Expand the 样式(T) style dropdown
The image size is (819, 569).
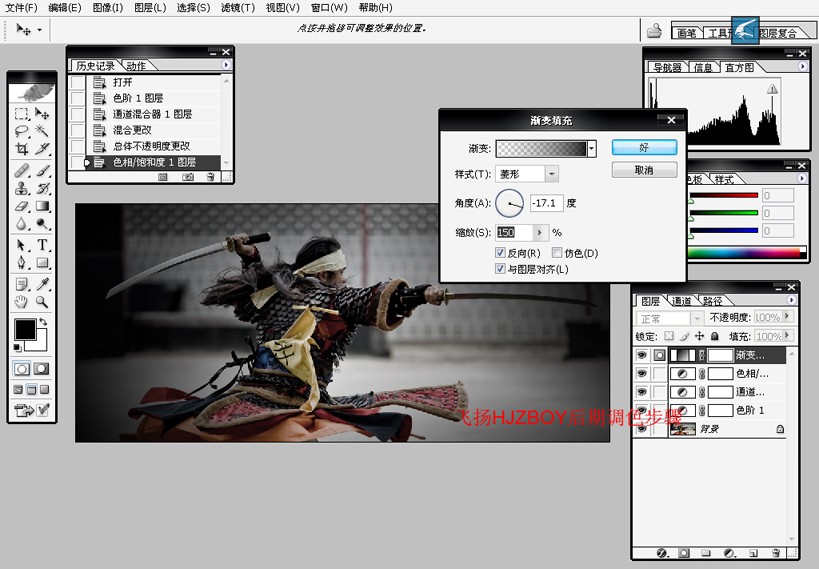552,173
